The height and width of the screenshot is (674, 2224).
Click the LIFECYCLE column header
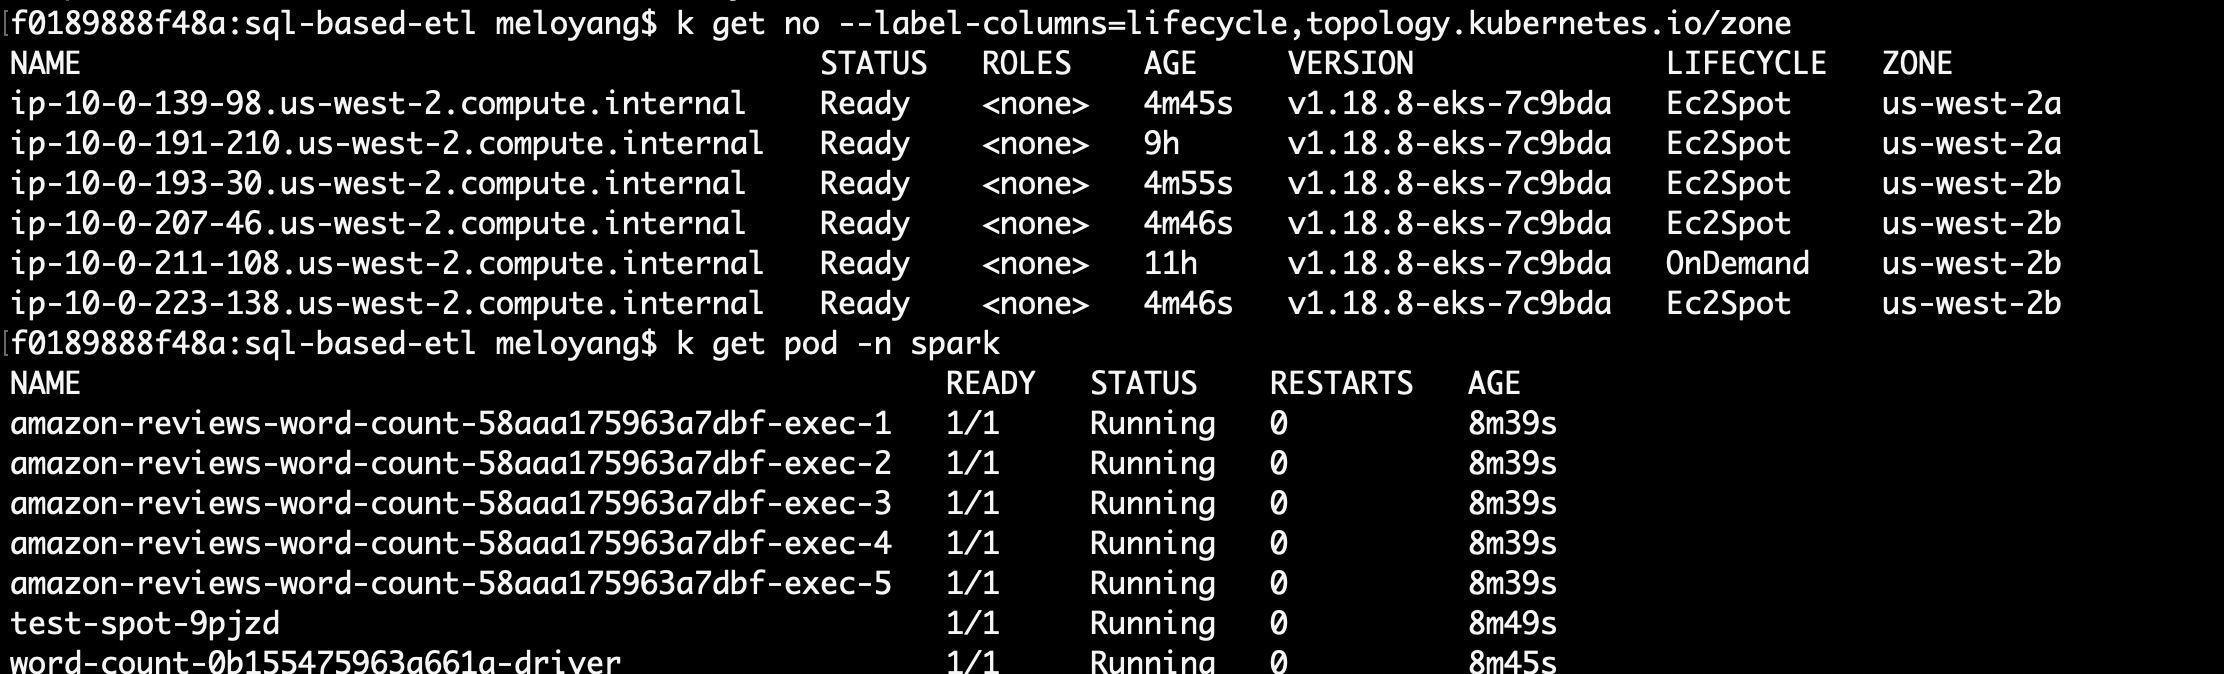click(1746, 64)
